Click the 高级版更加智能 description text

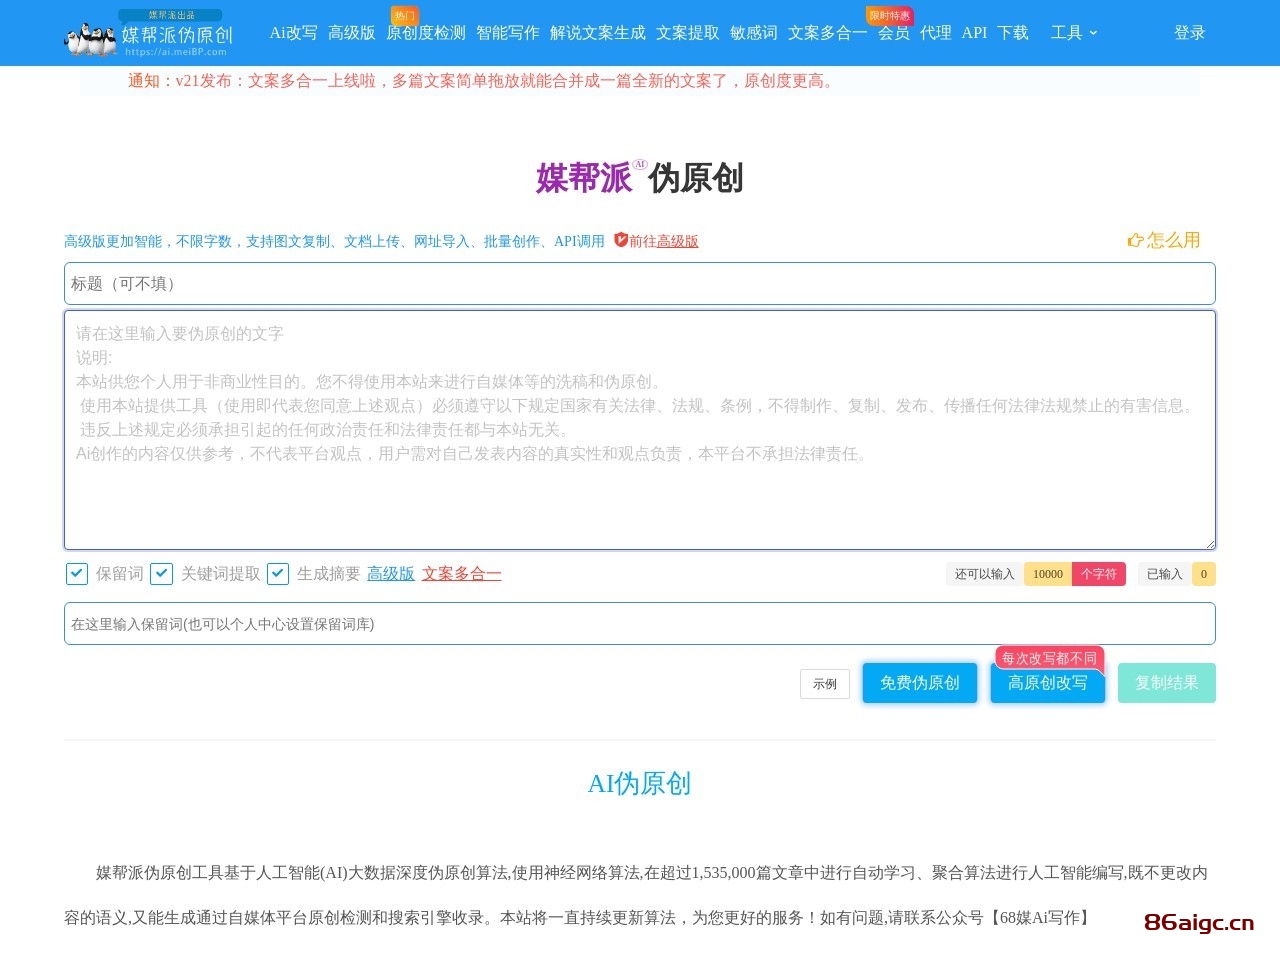click(x=334, y=241)
